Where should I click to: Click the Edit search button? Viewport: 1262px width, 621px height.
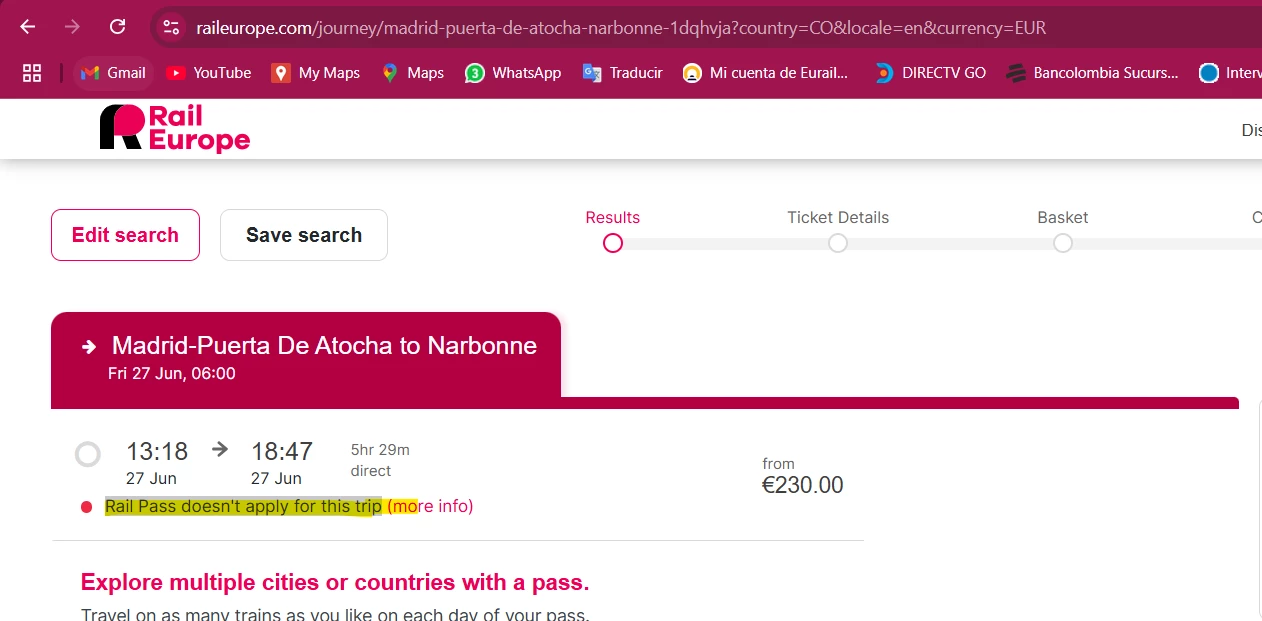(125, 235)
